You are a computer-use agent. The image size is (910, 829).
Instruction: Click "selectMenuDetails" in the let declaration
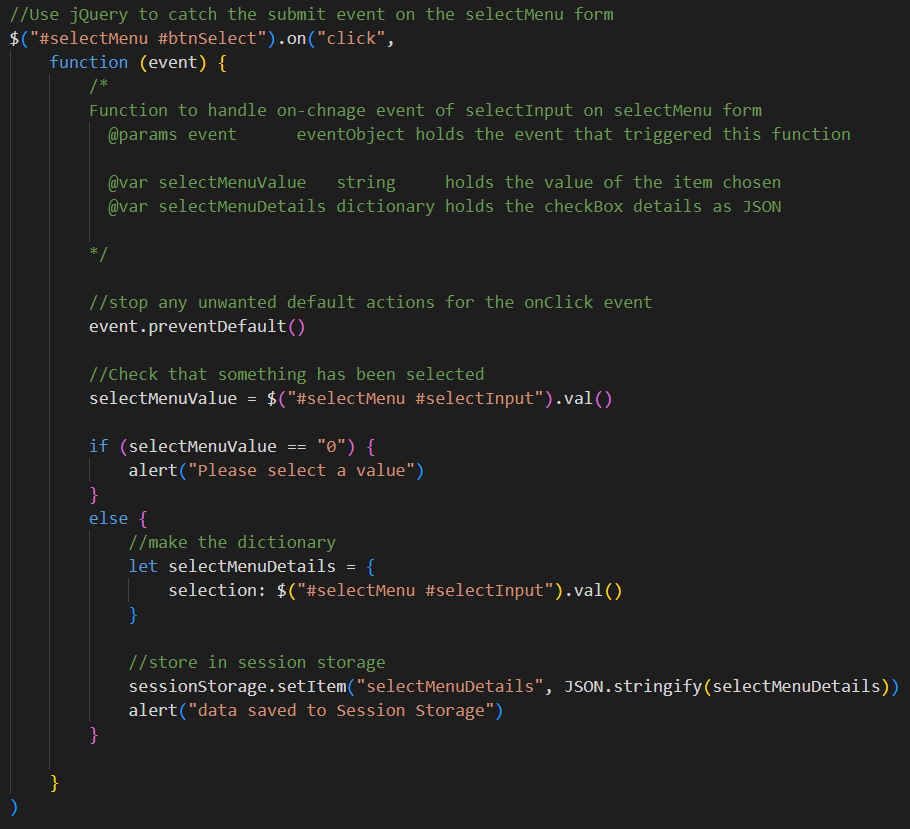tap(251, 567)
